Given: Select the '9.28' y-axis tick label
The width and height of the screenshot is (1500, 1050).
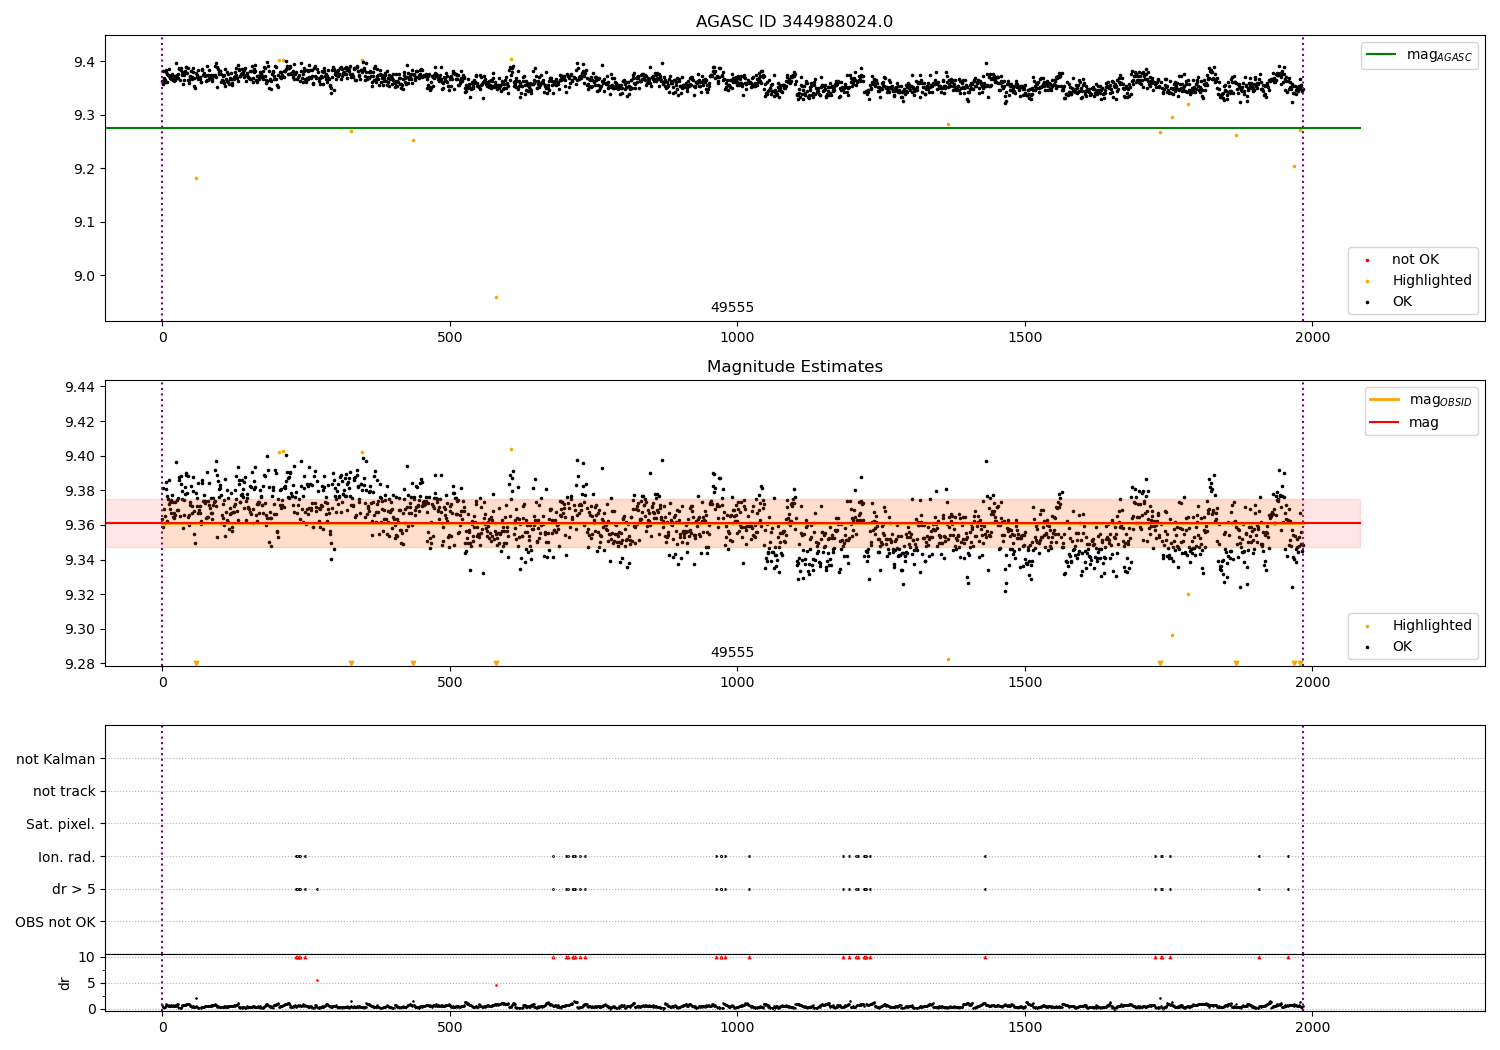Looking at the screenshot, I should (80, 665).
